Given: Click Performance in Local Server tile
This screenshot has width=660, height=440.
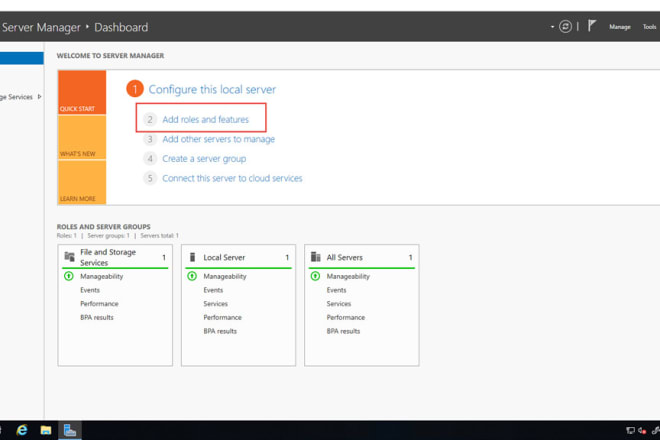Looking at the screenshot, I should (222, 317).
